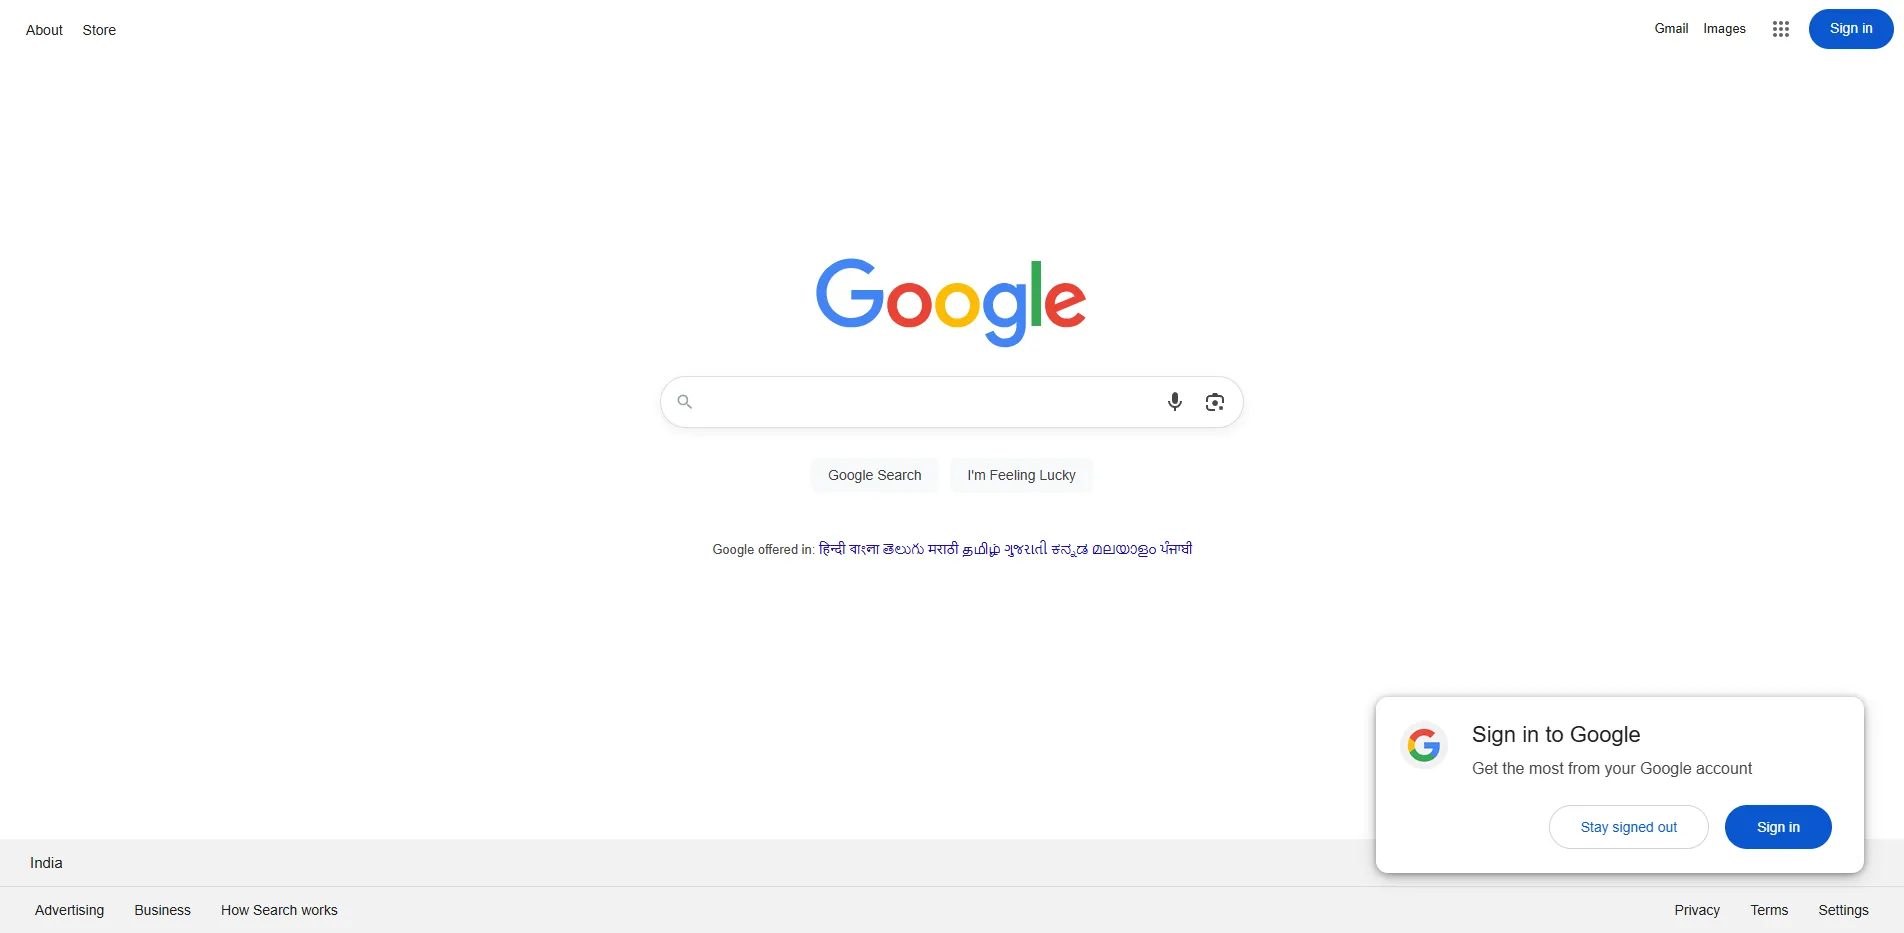Open How Search works link
The image size is (1904, 933).
point(279,910)
